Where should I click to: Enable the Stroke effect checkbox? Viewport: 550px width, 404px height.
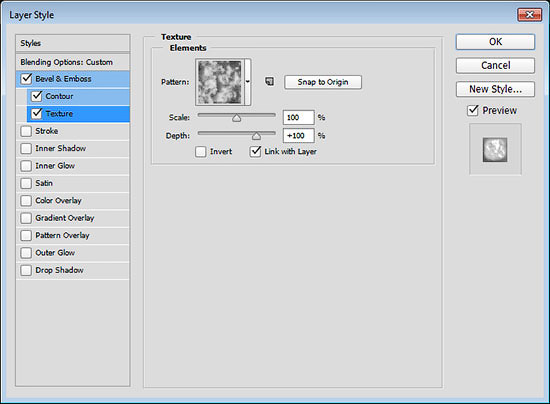click(x=26, y=131)
